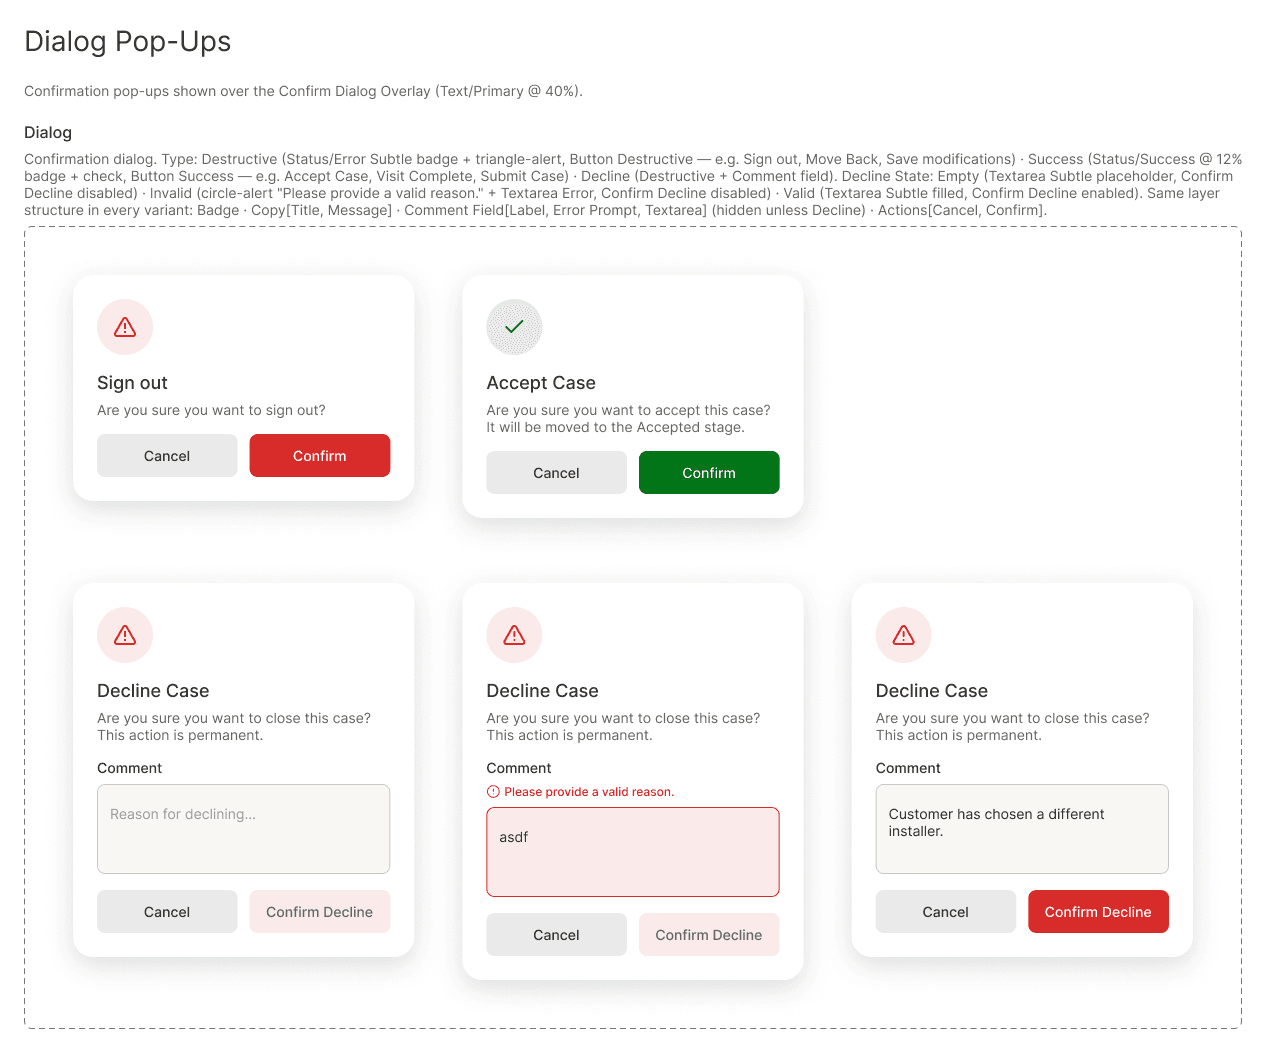The image size is (1268, 1053).
Task: Click the Comment label above the empty textarea
Action: tap(129, 768)
